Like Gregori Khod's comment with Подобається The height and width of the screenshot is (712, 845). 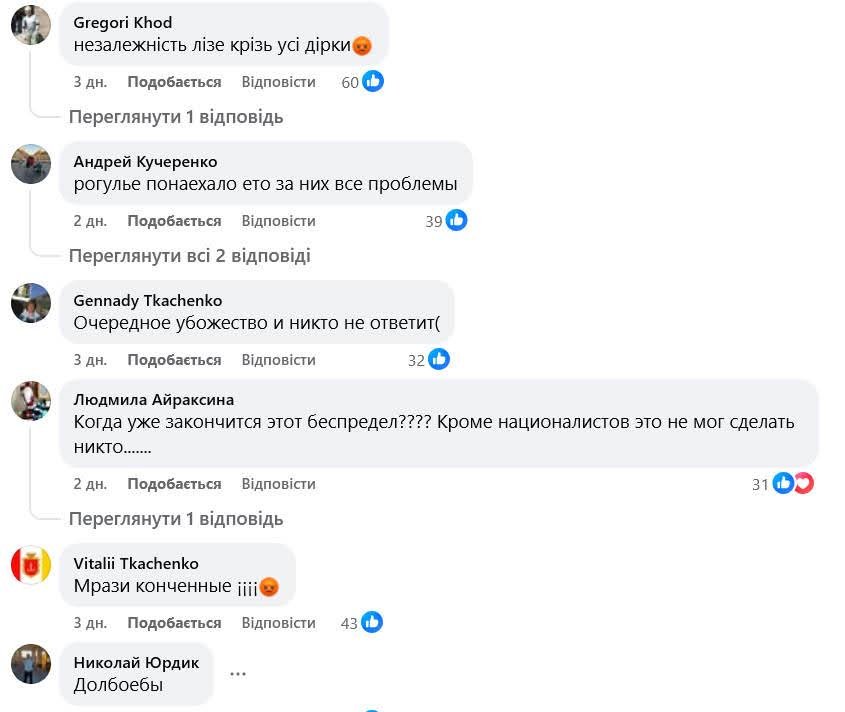(174, 82)
